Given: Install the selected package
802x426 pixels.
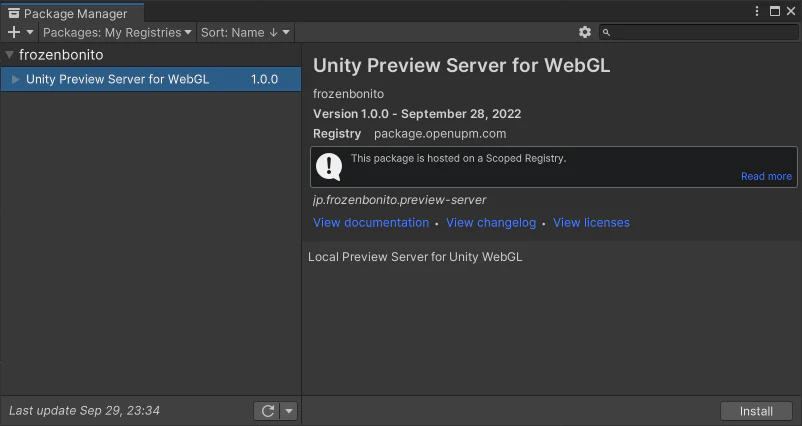Looking at the screenshot, I should click(x=756, y=411).
